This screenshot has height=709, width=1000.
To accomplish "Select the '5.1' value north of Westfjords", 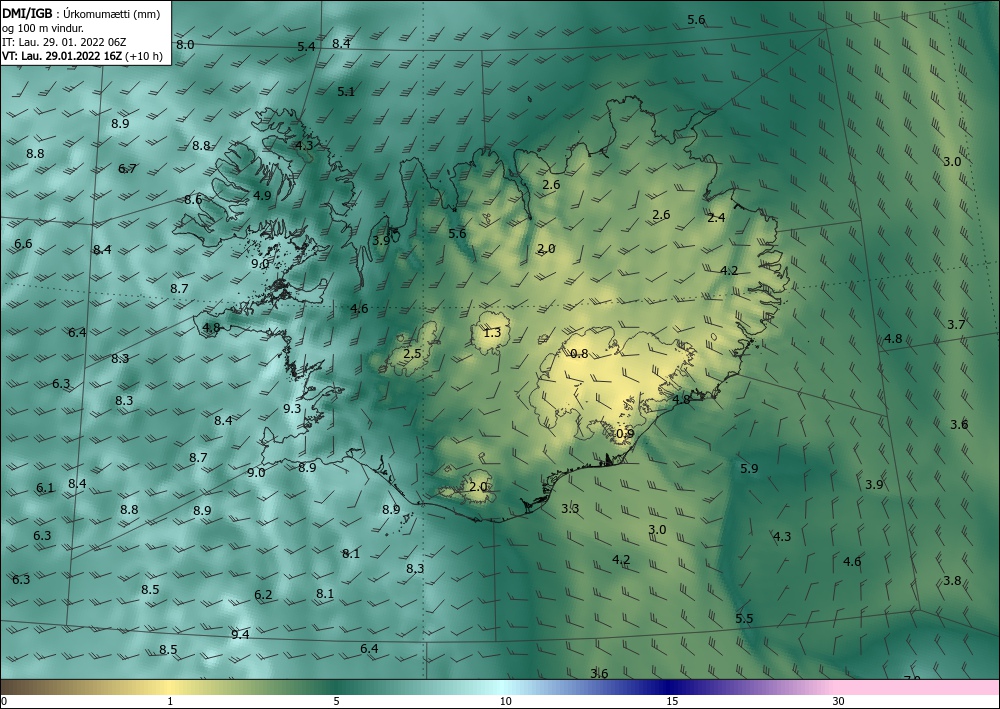I will pyautogui.click(x=346, y=92).
